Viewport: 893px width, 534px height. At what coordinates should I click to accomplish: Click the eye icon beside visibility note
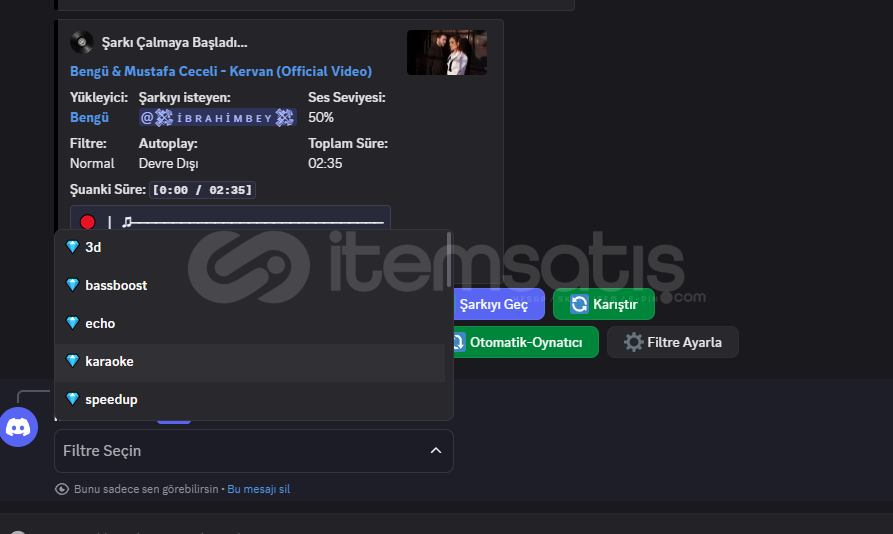[x=62, y=489]
